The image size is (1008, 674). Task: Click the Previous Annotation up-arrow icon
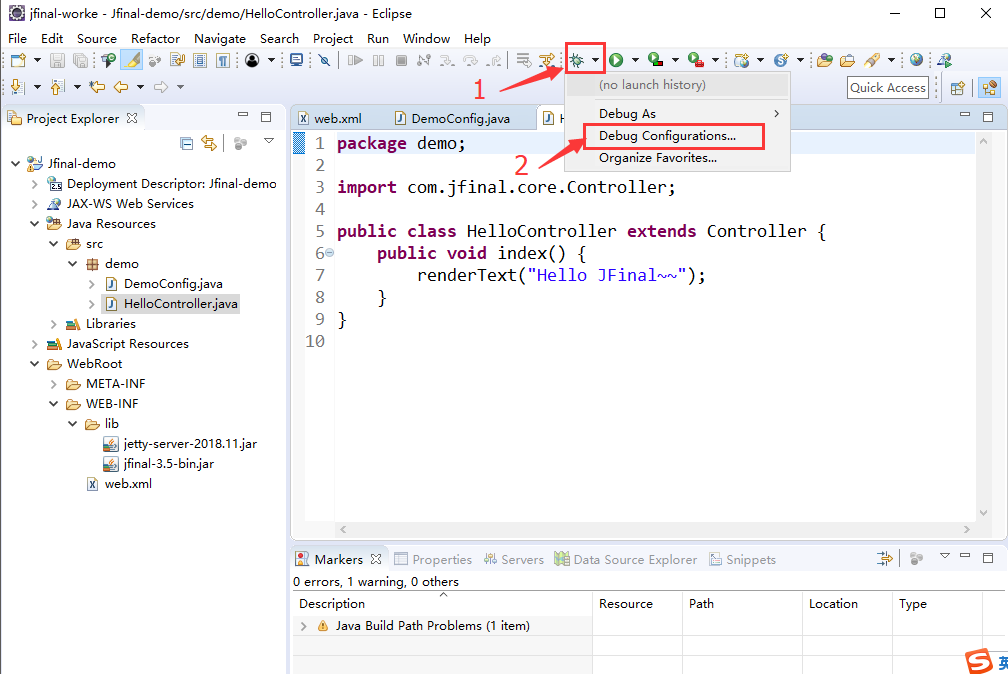pos(58,87)
